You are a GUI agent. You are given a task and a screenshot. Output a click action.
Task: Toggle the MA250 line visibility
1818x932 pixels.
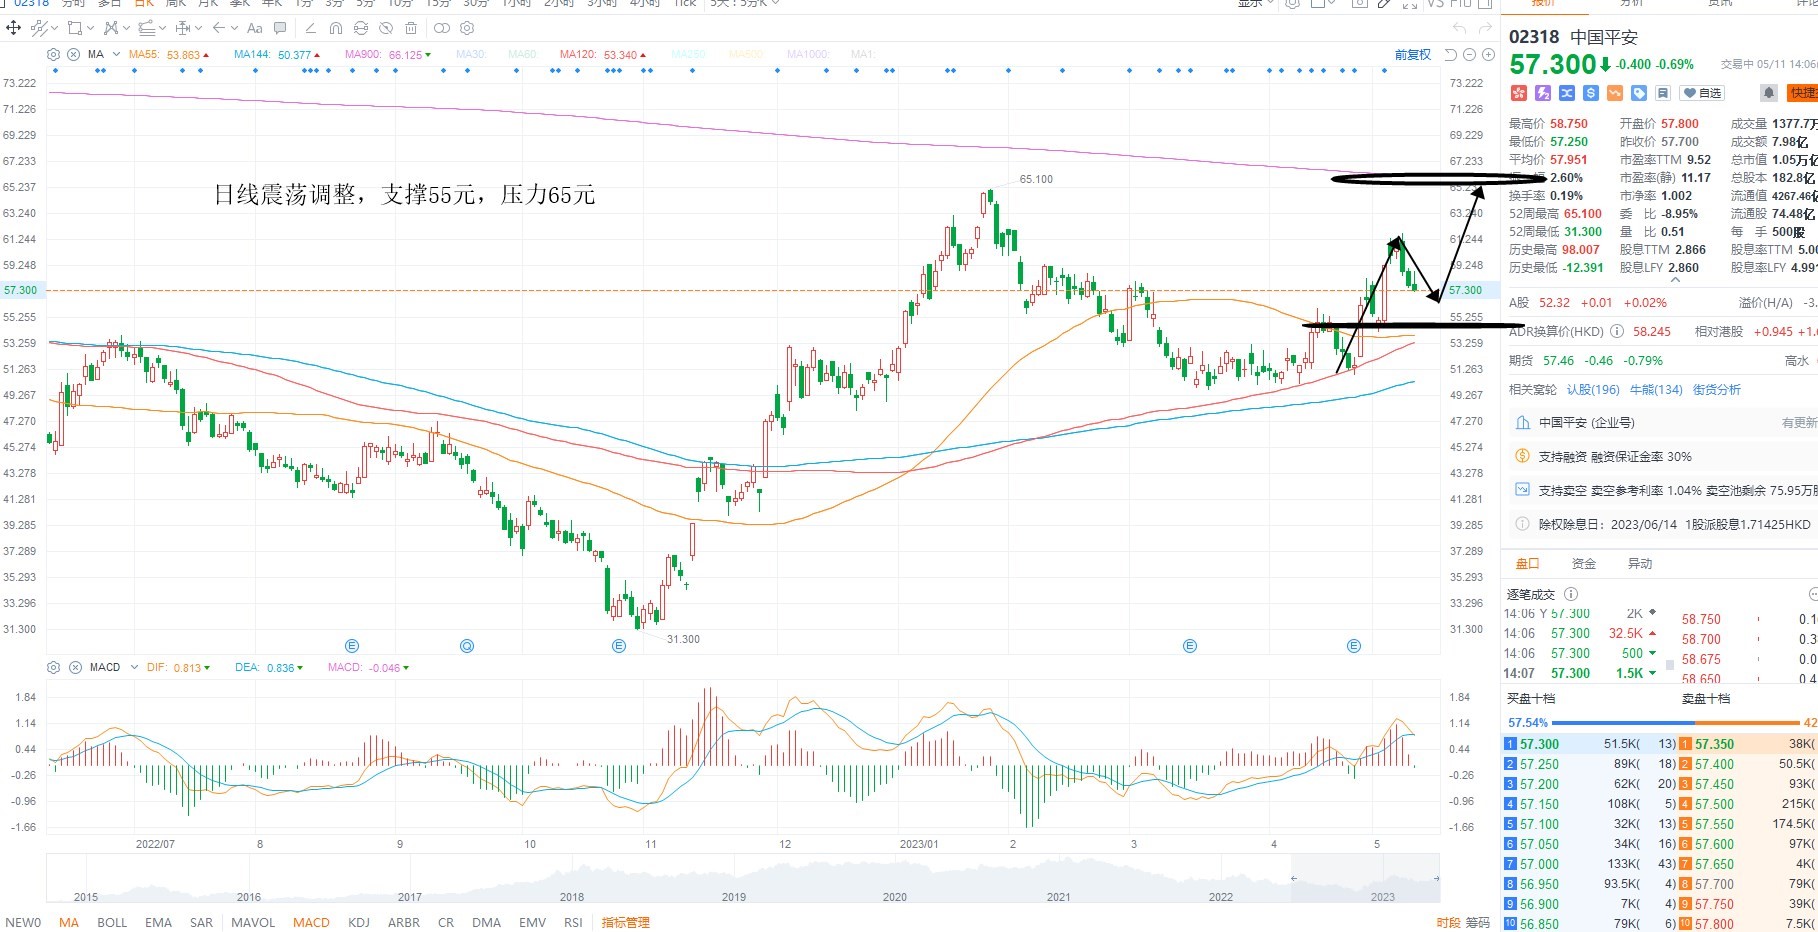click(x=688, y=54)
